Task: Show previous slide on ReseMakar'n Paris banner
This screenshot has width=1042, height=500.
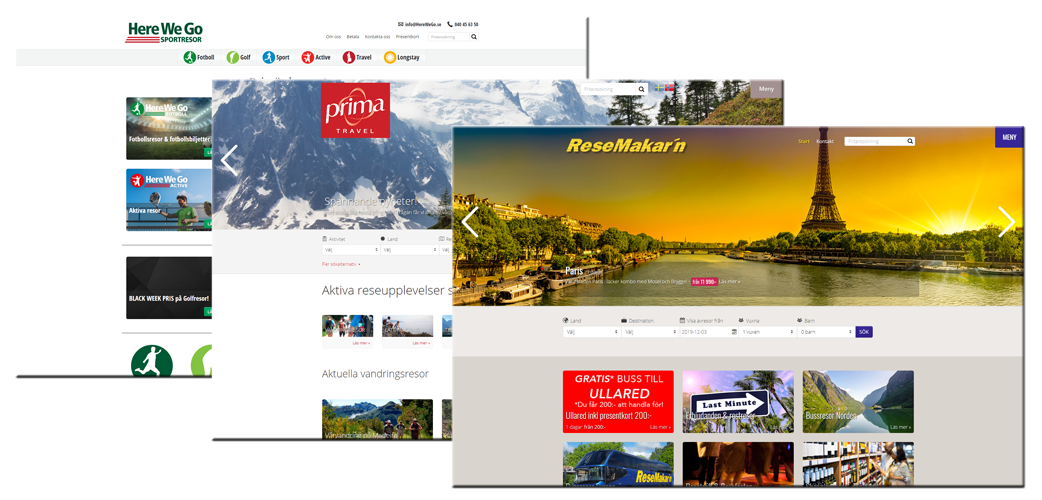Action: pyautogui.click(x=470, y=222)
